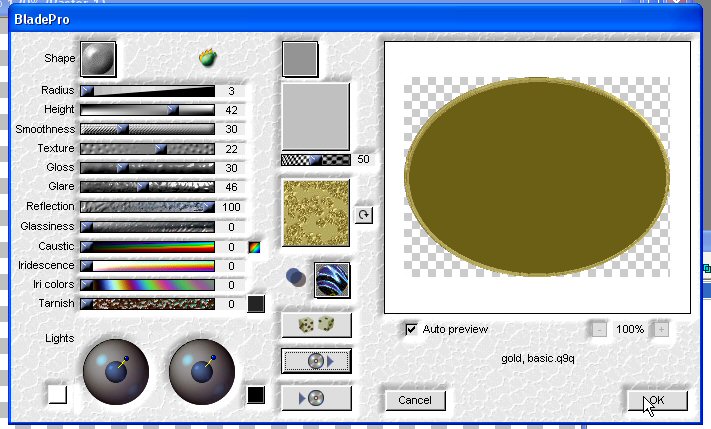The image size is (711, 429).
Task: Adjust the Iri colors slider
Action: pyautogui.click(x=147, y=285)
